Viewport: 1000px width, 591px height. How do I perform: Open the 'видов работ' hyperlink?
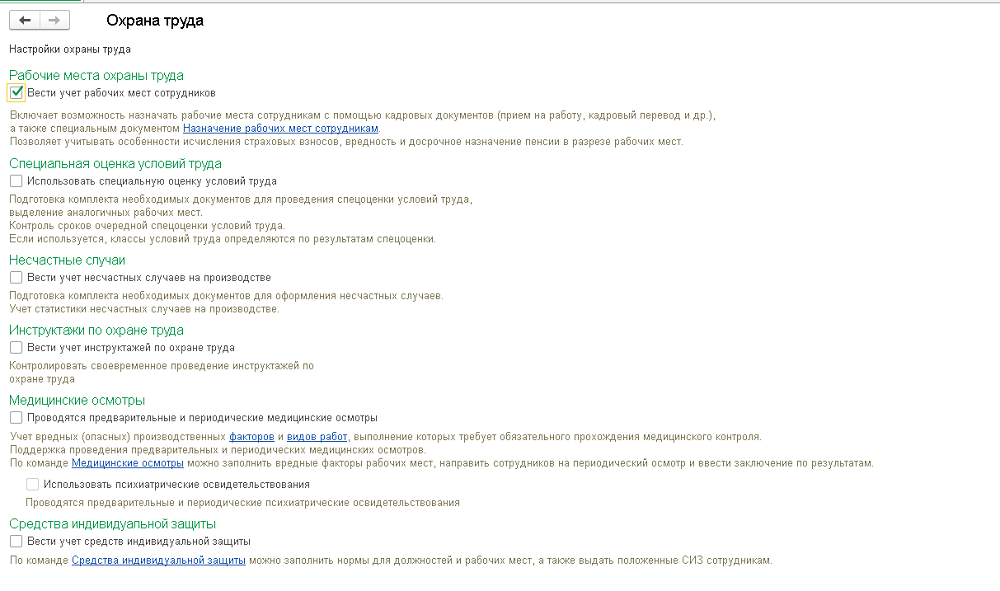317,437
